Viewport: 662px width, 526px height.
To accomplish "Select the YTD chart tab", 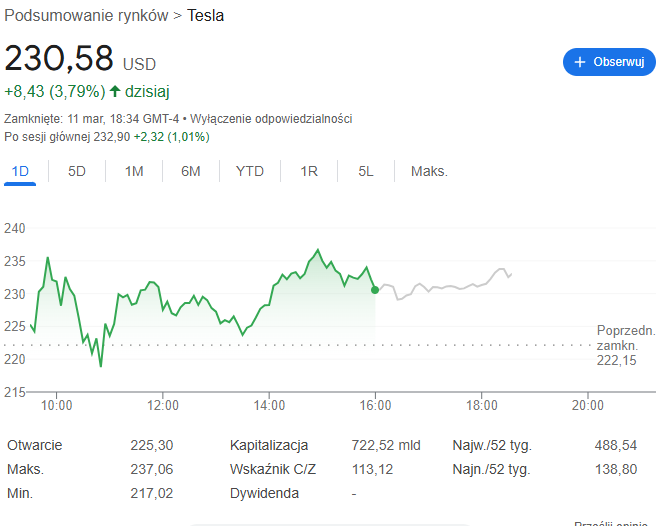I will coord(250,171).
